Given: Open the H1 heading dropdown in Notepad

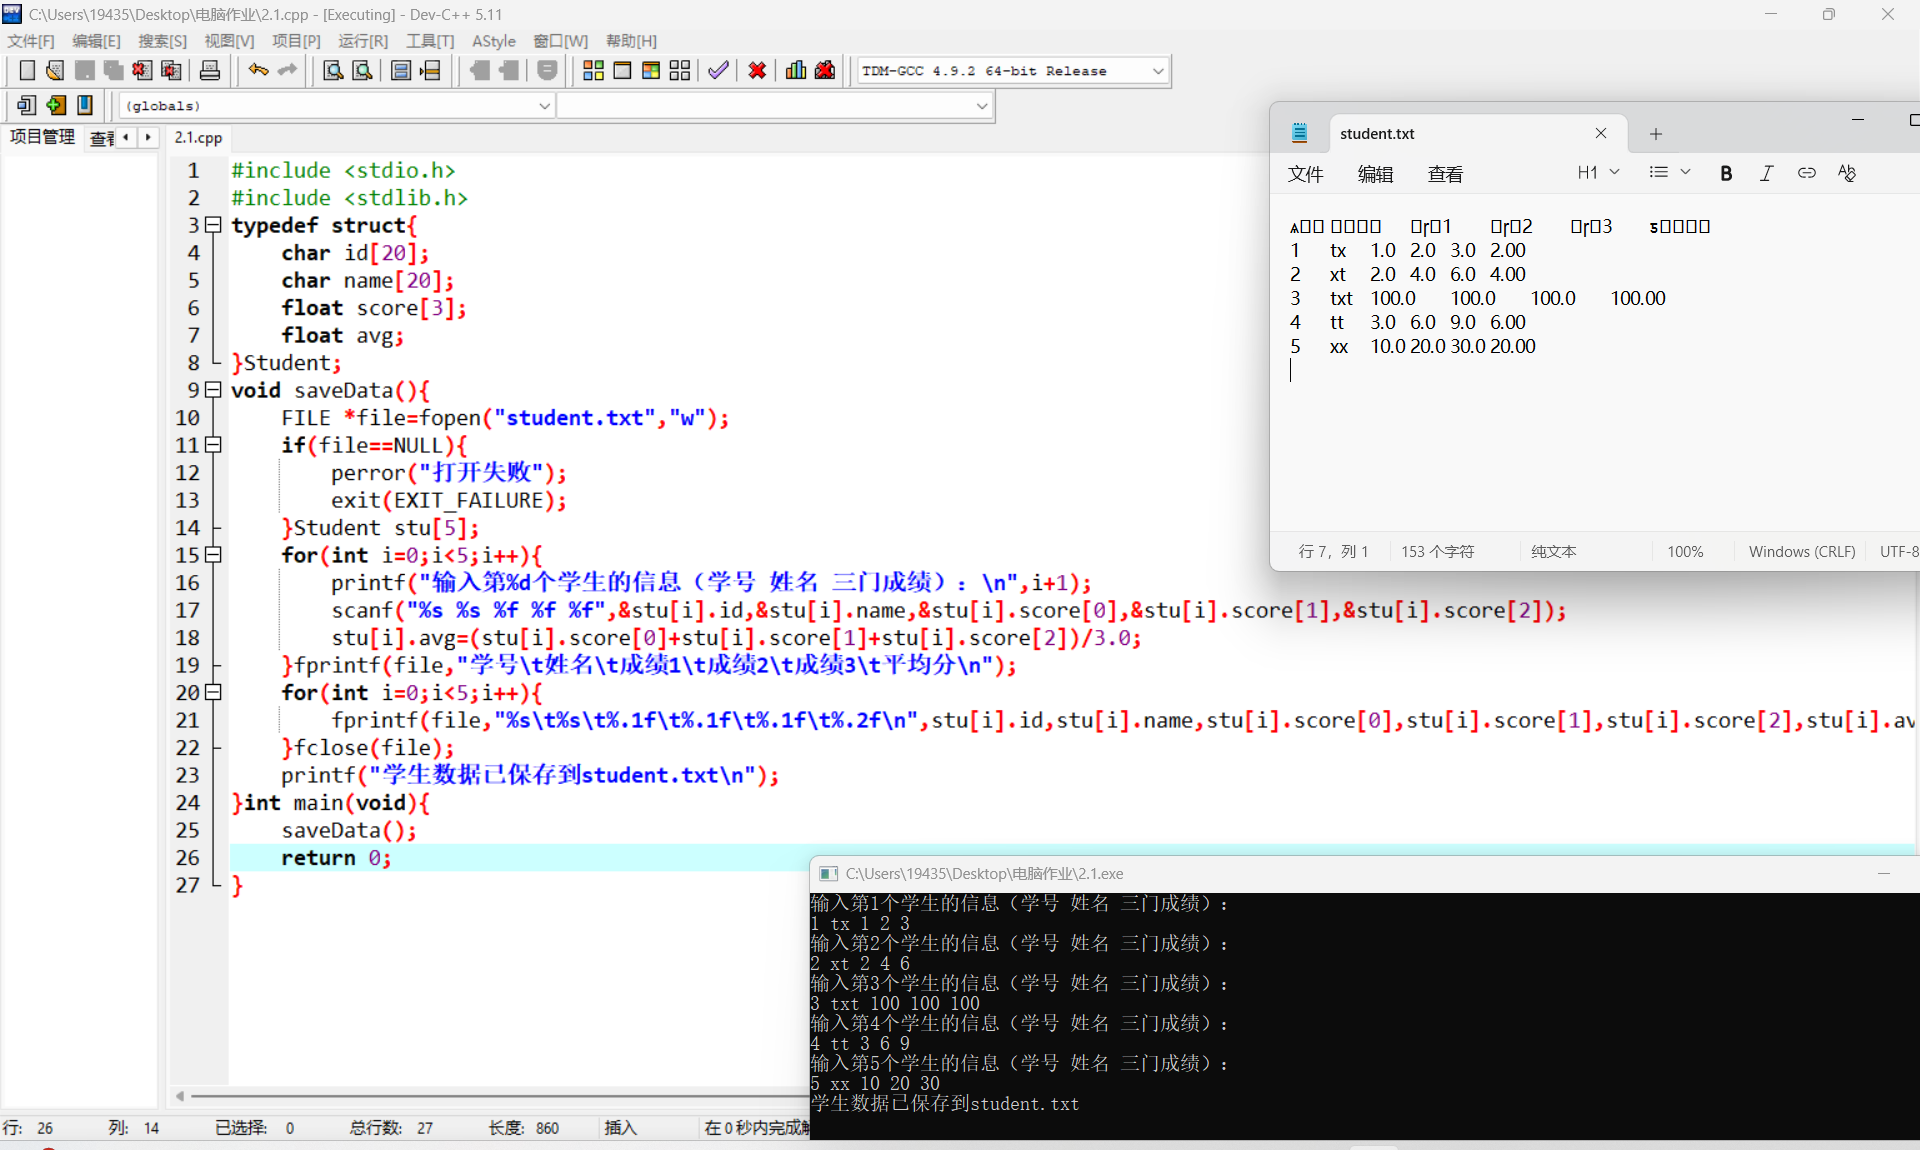Looking at the screenshot, I should (1598, 173).
